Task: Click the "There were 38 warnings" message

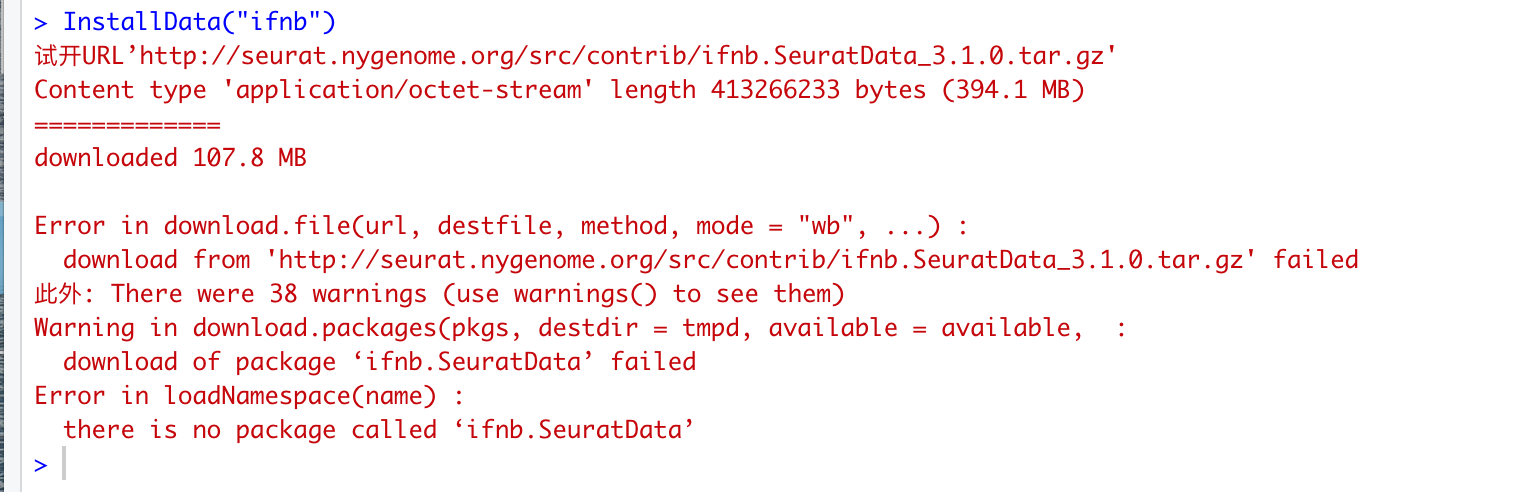Action: pyautogui.click(x=478, y=294)
